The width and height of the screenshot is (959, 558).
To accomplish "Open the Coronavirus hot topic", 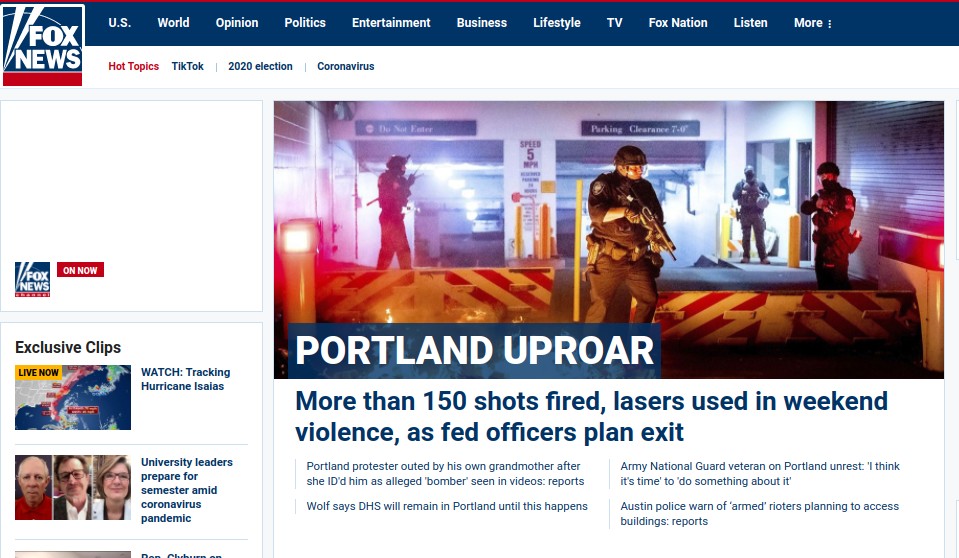I will (345, 67).
